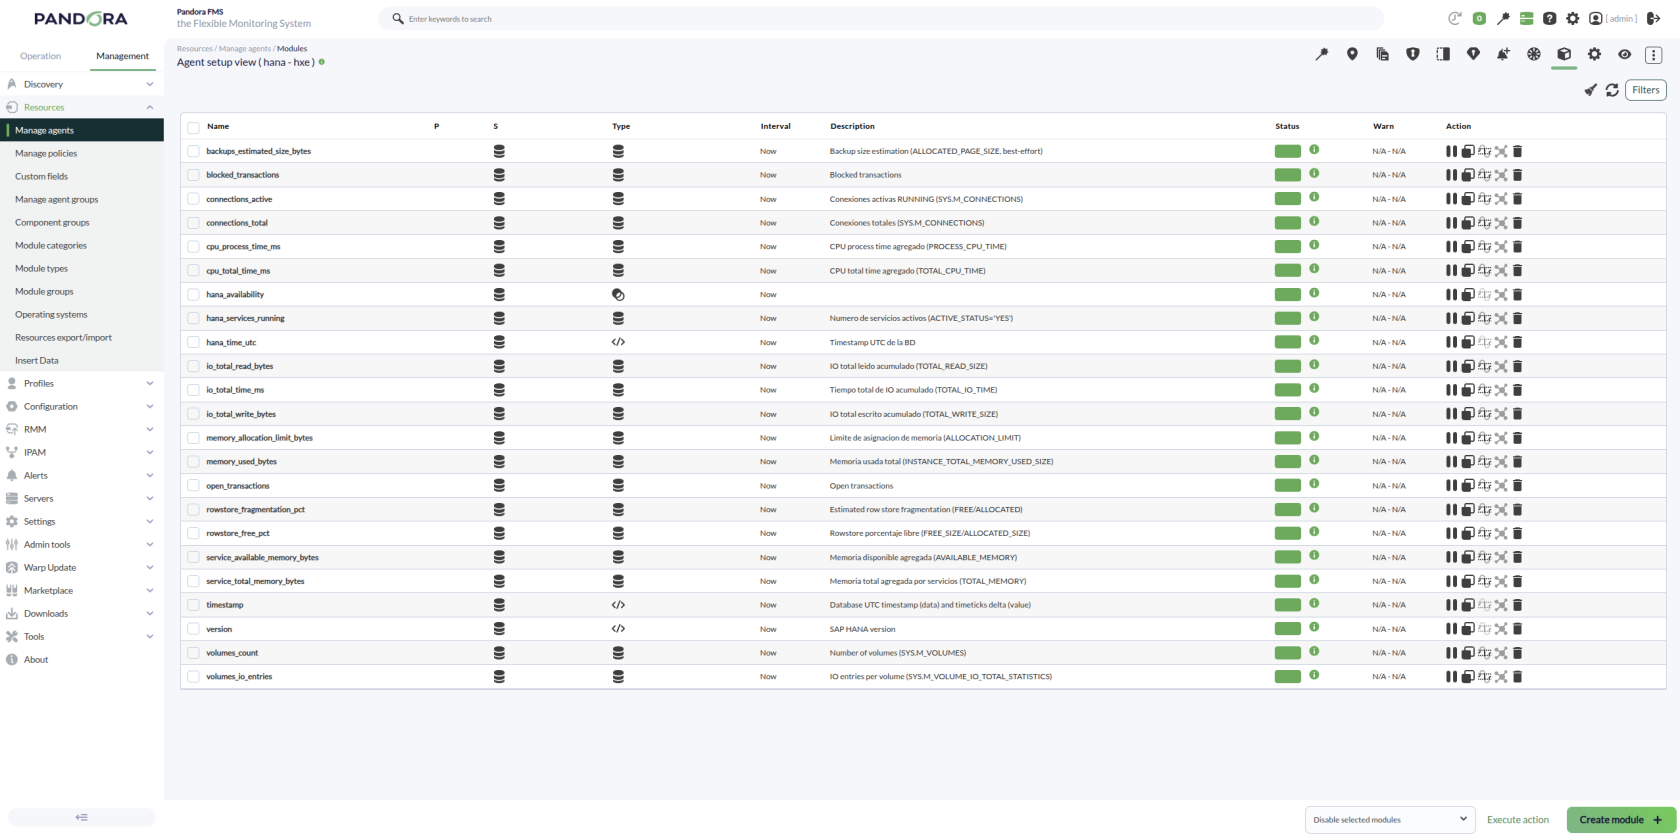Click the agent view eye icon
The height and width of the screenshot is (837, 1680).
(x=1624, y=54)
